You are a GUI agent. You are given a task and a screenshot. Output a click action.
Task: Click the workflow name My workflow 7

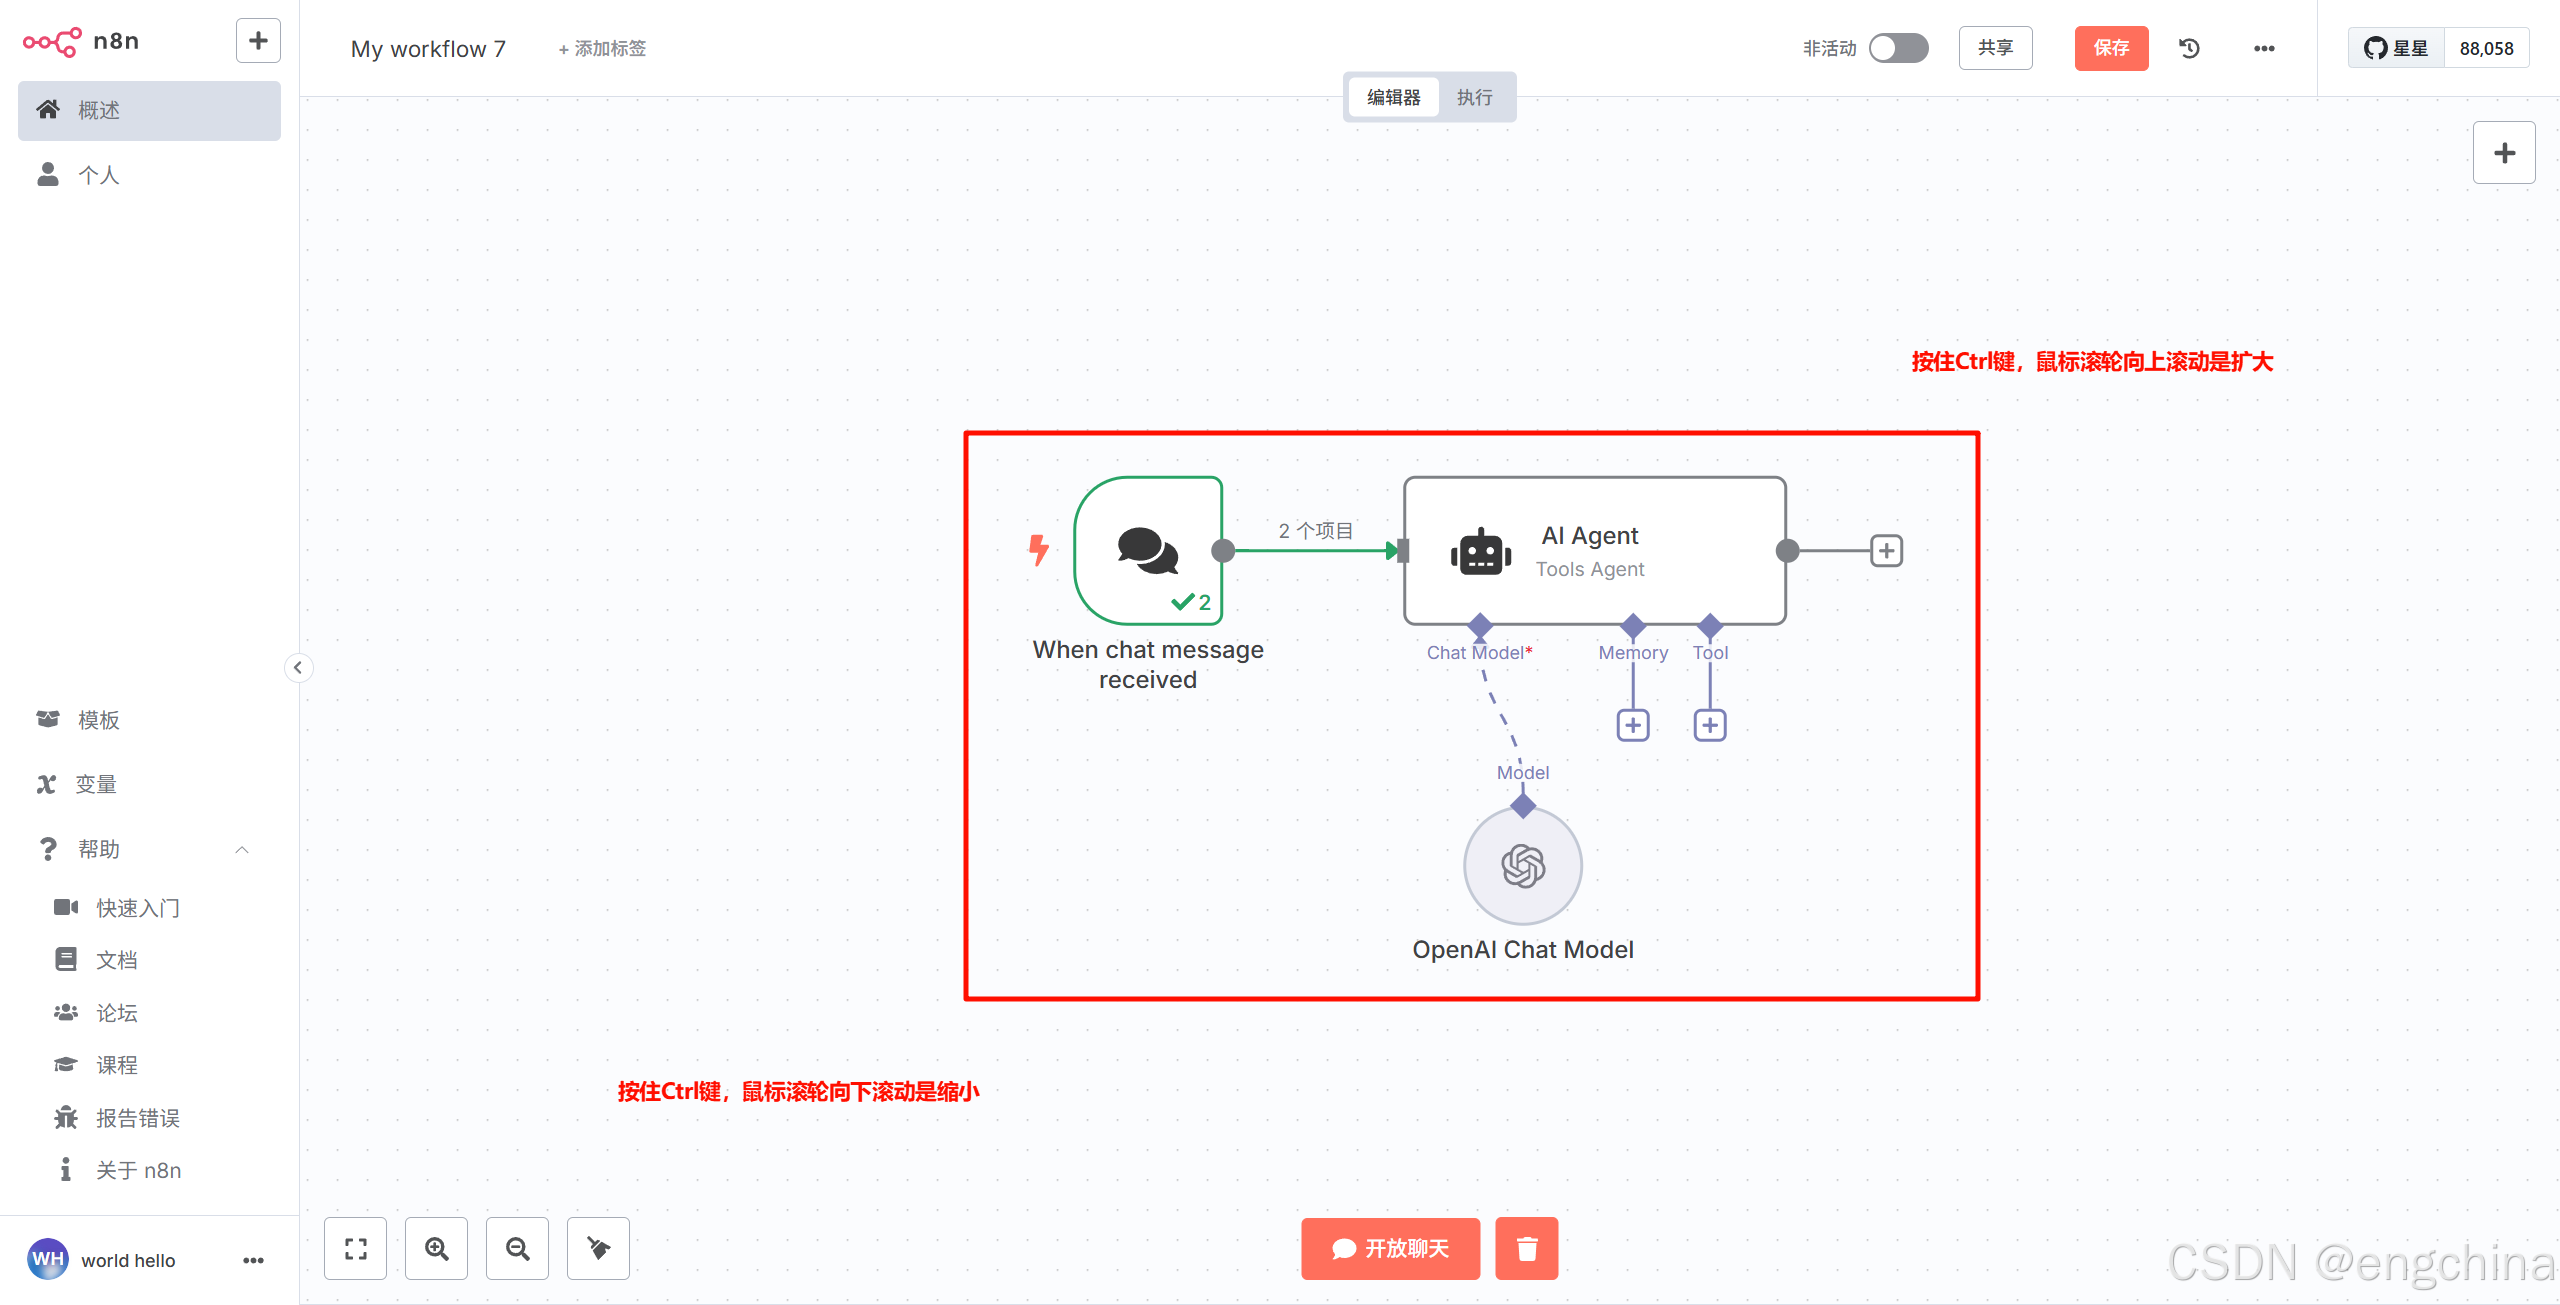(x=428, y=48)
